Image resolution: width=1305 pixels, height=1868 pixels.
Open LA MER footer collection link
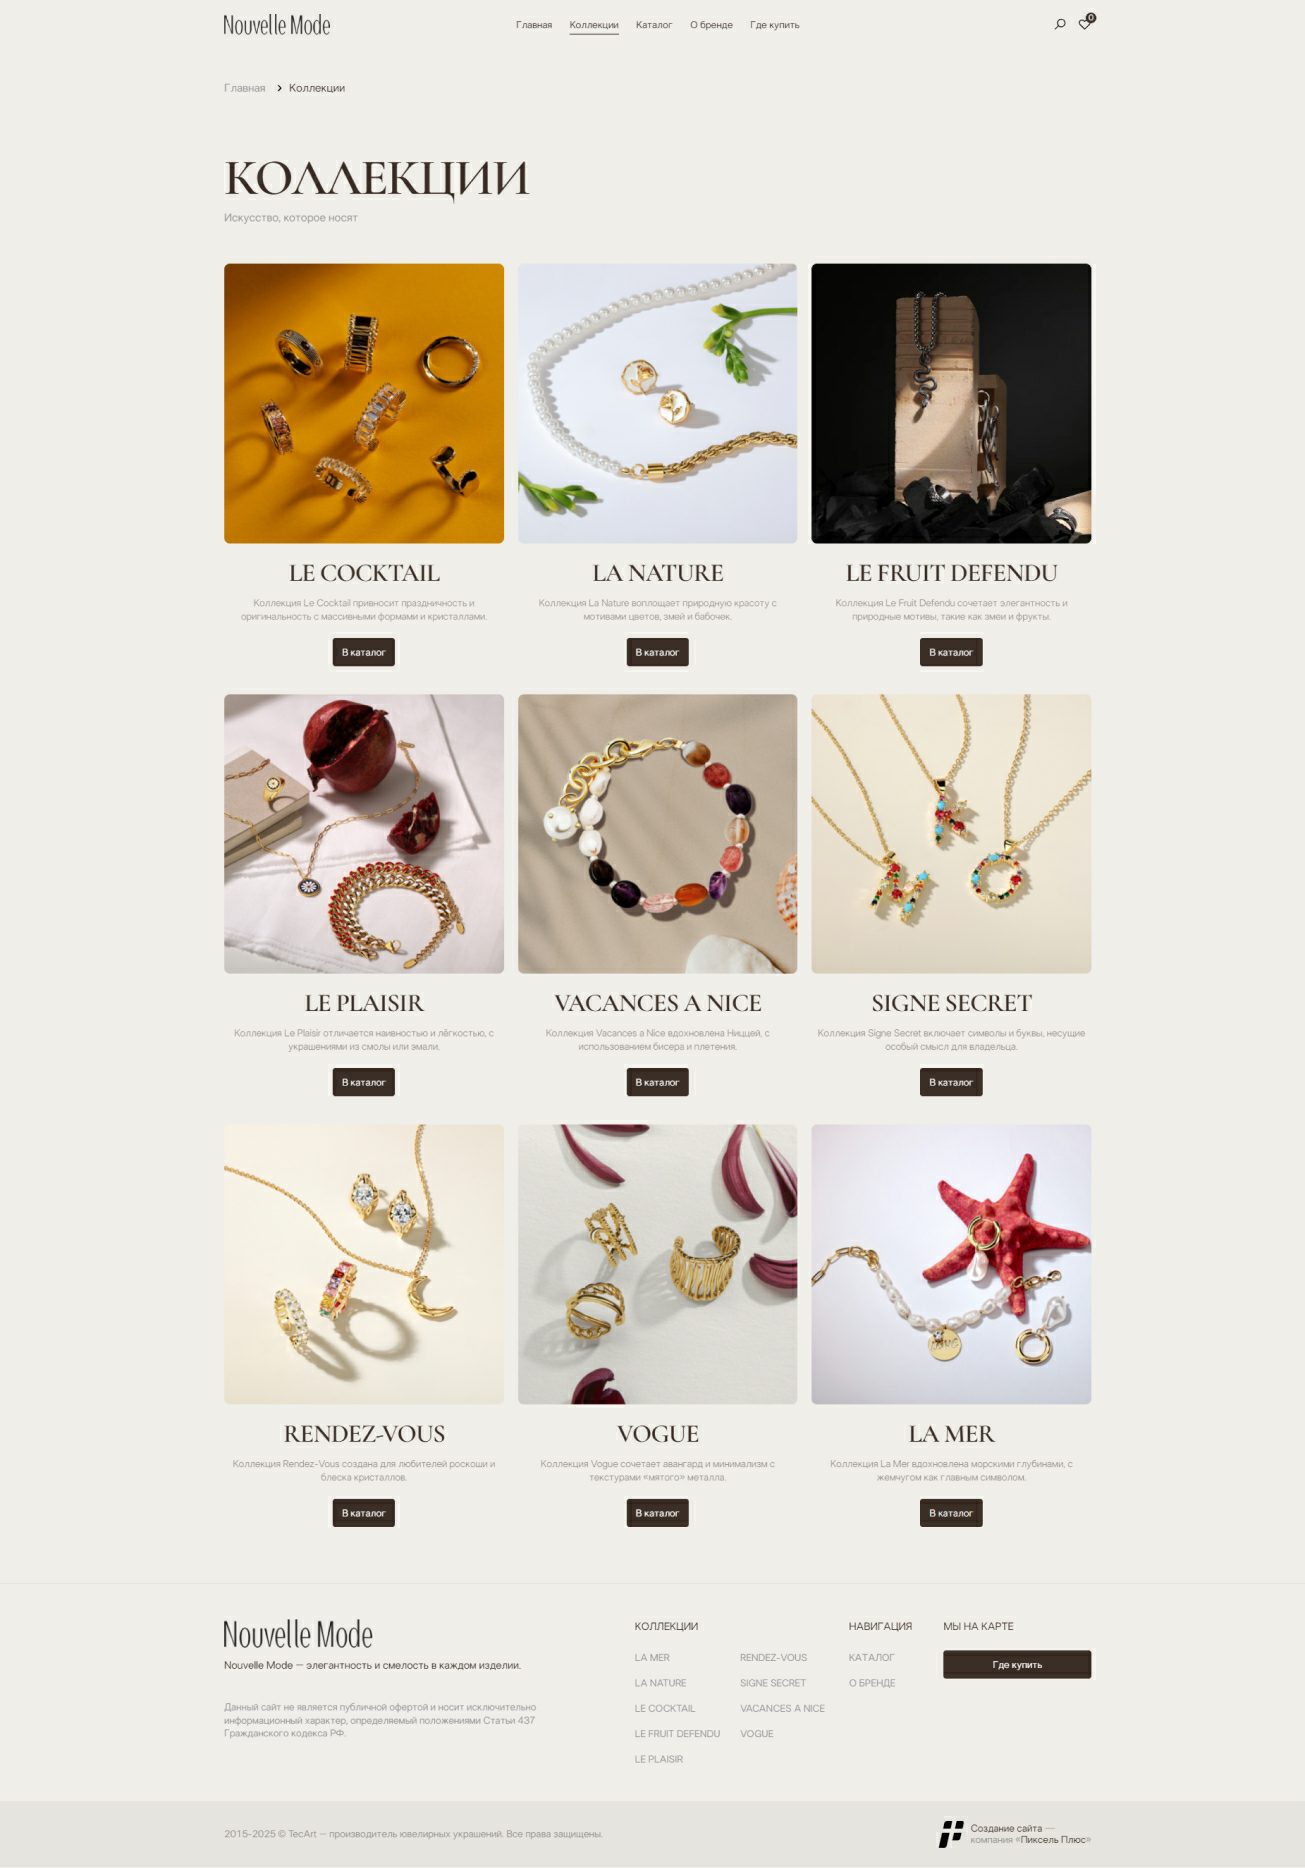click(x=652, y=1657)
